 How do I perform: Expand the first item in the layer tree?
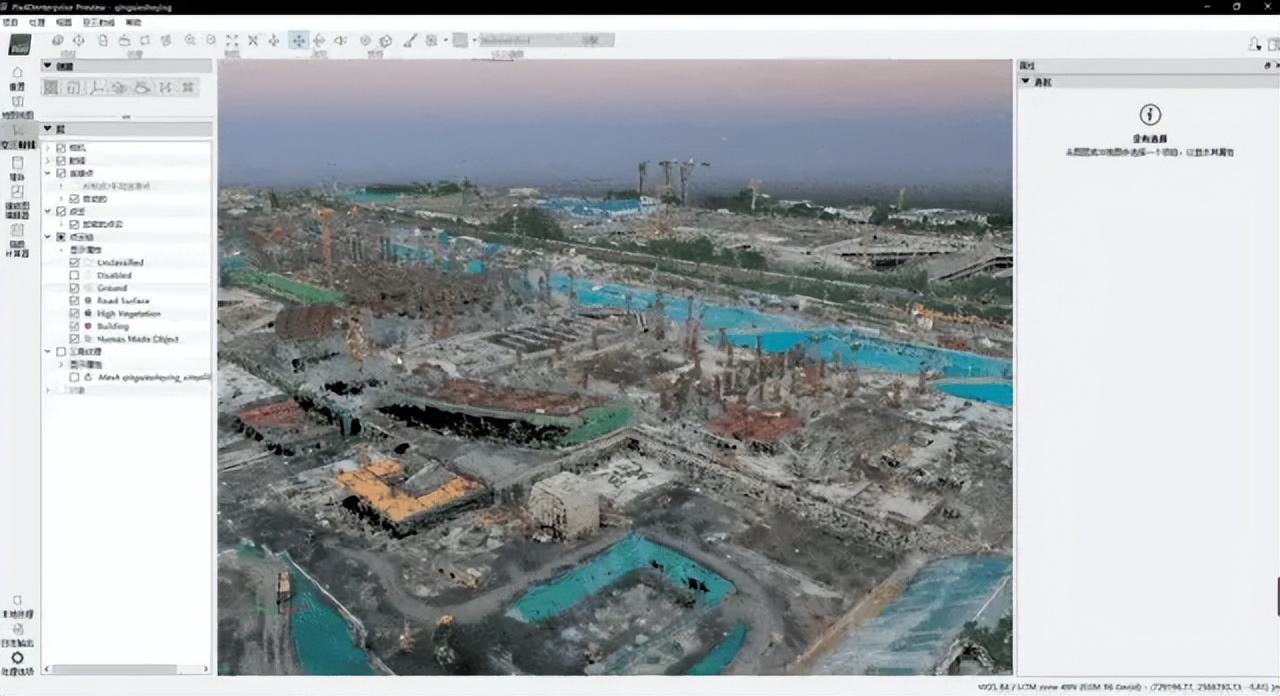pyautogui.click(x=48, y=148)
